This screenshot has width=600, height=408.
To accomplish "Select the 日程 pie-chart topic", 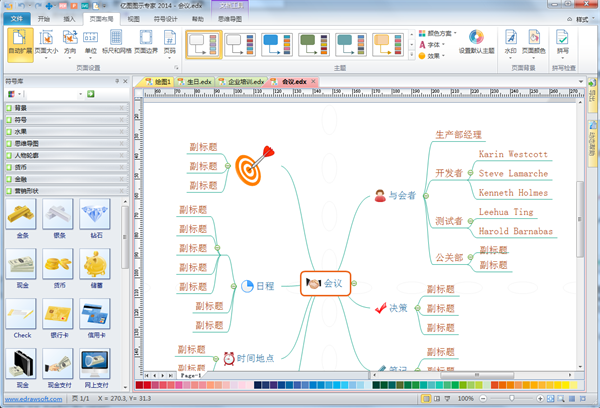I will tap(258, 286).
